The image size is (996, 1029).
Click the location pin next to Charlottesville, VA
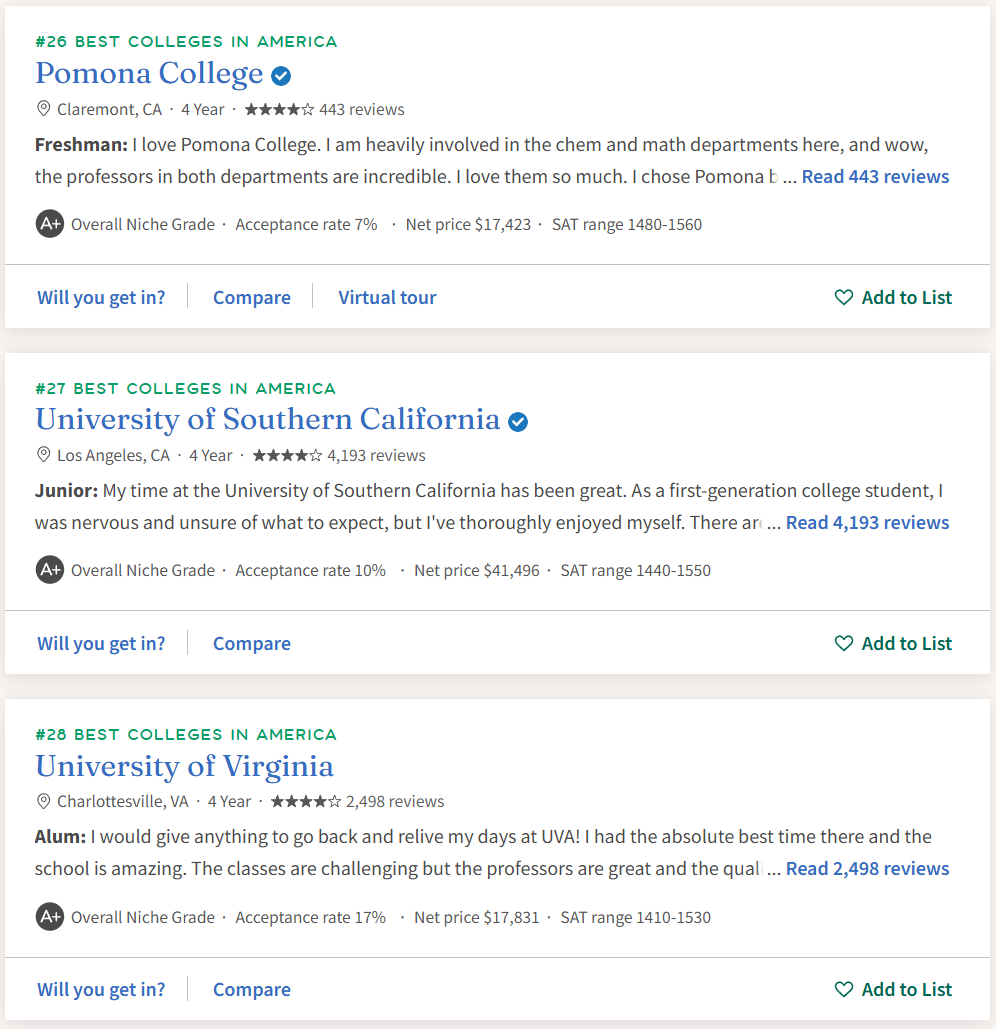tap(43, 801)
